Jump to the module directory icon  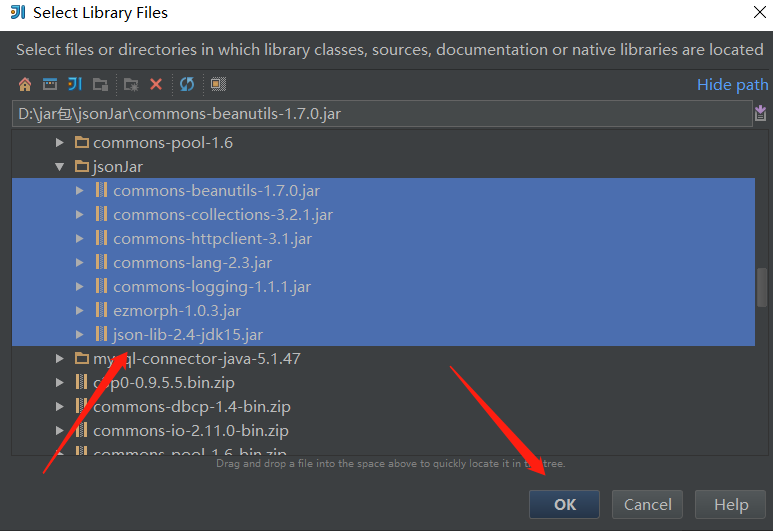(100, 85)
